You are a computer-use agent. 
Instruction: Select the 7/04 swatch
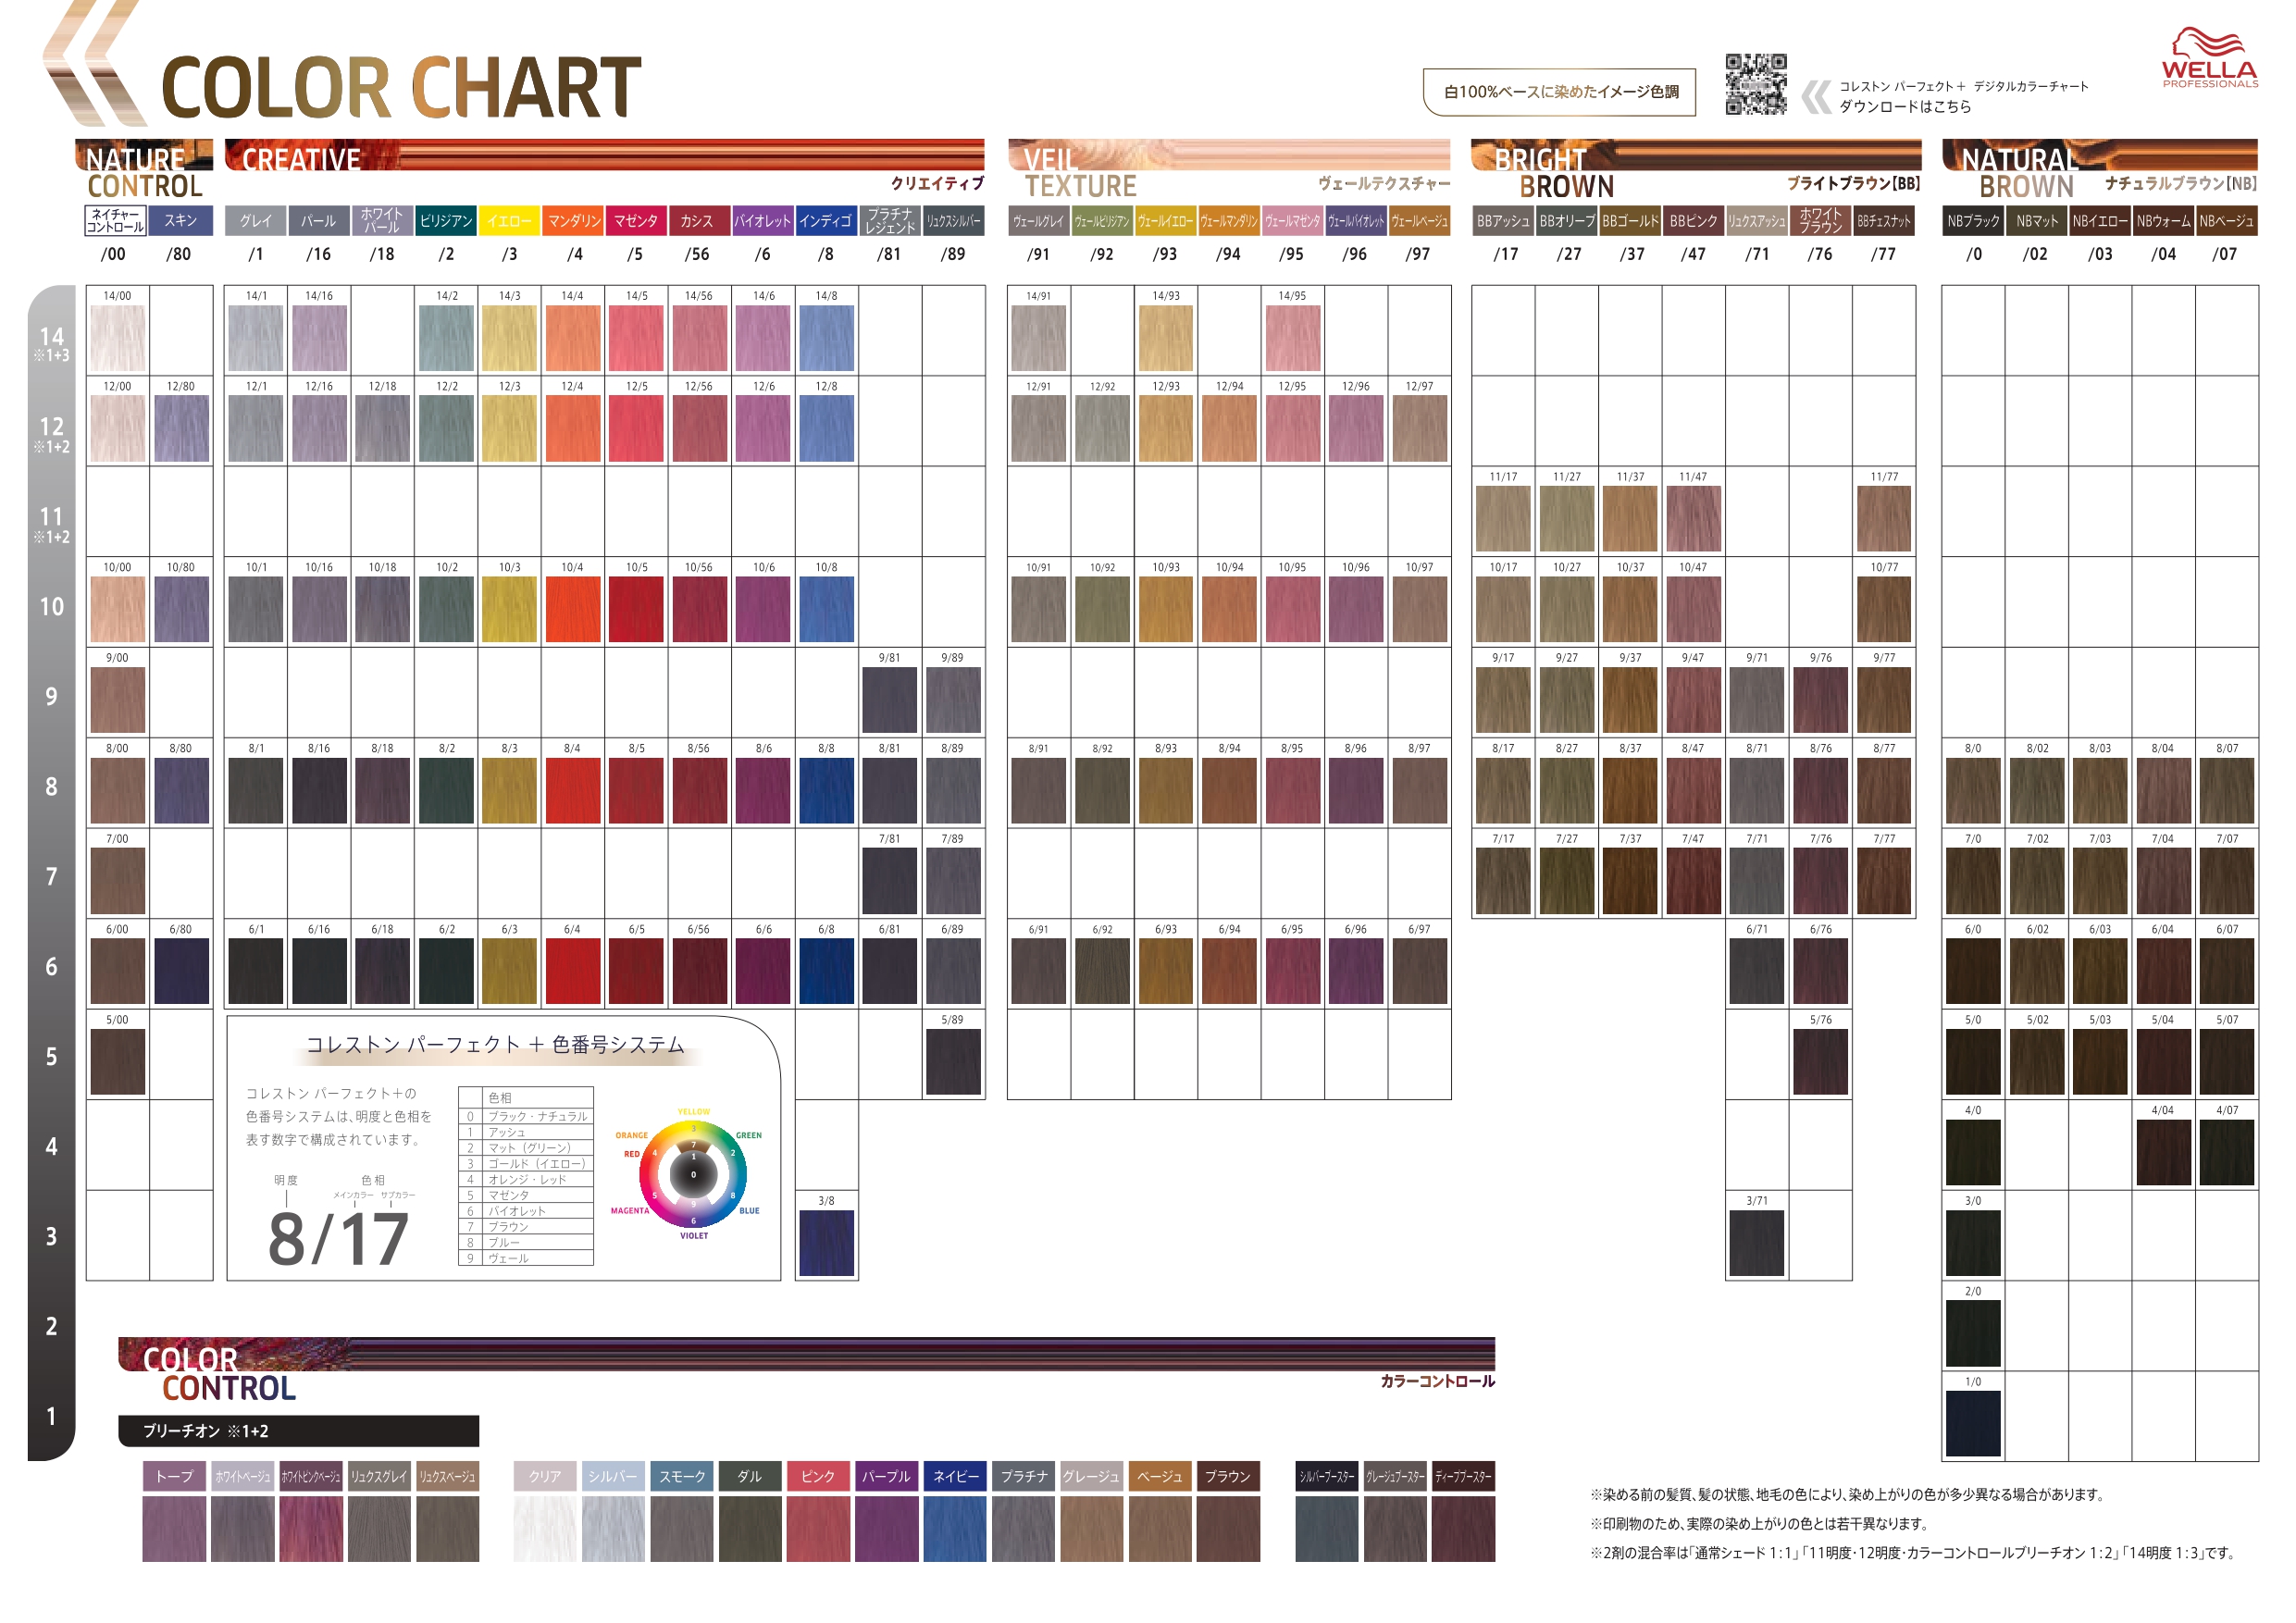click(2163, 881)
